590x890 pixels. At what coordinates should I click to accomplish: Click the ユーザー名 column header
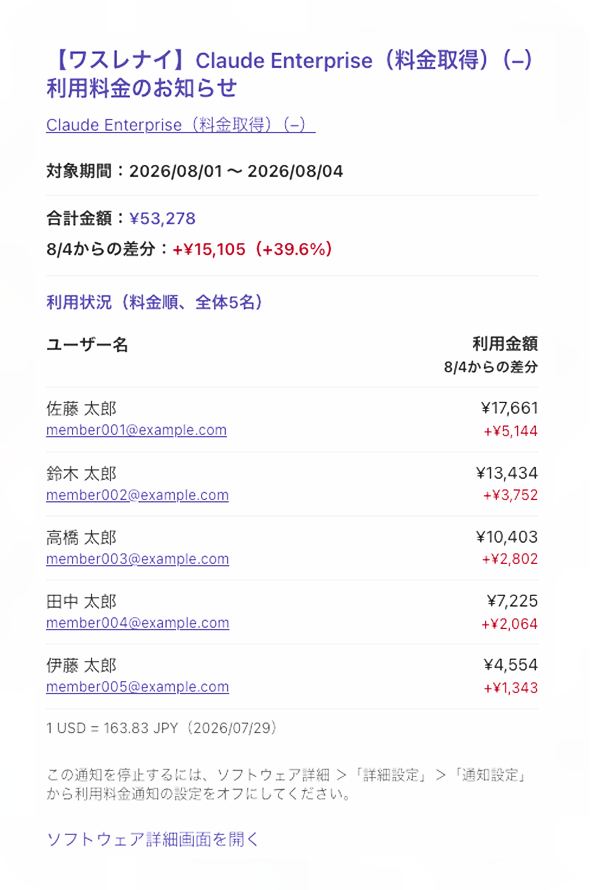(x=87, y=345)
